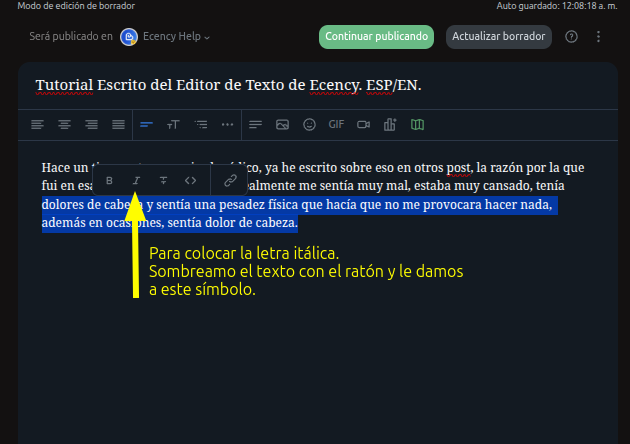630x444 pixels.
Task: Click the Ecency Help community avatar
Action: coord(129,37)
